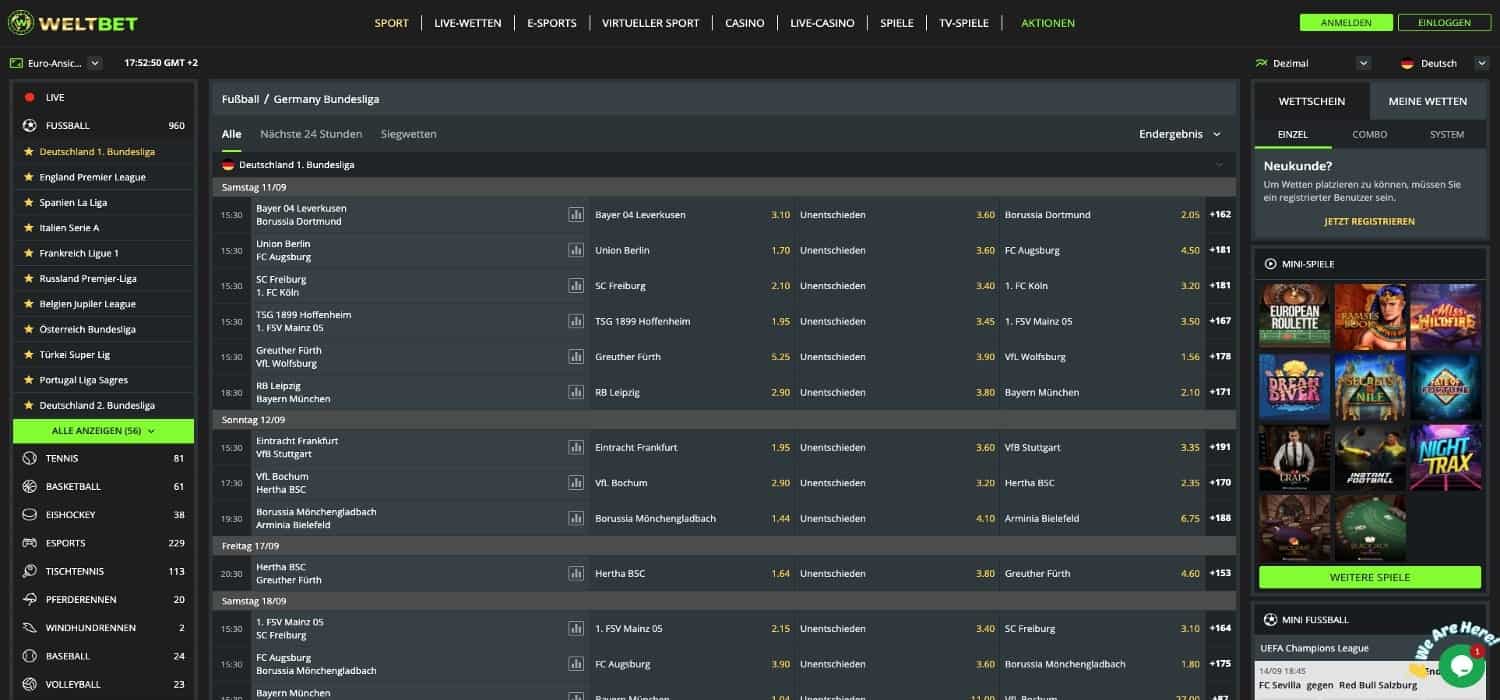Expand +188 markets for Mönchengladbach vs Bielefeld
Image resolution: width=1500 pixels, height=700 pixels.
point(1220,518)
